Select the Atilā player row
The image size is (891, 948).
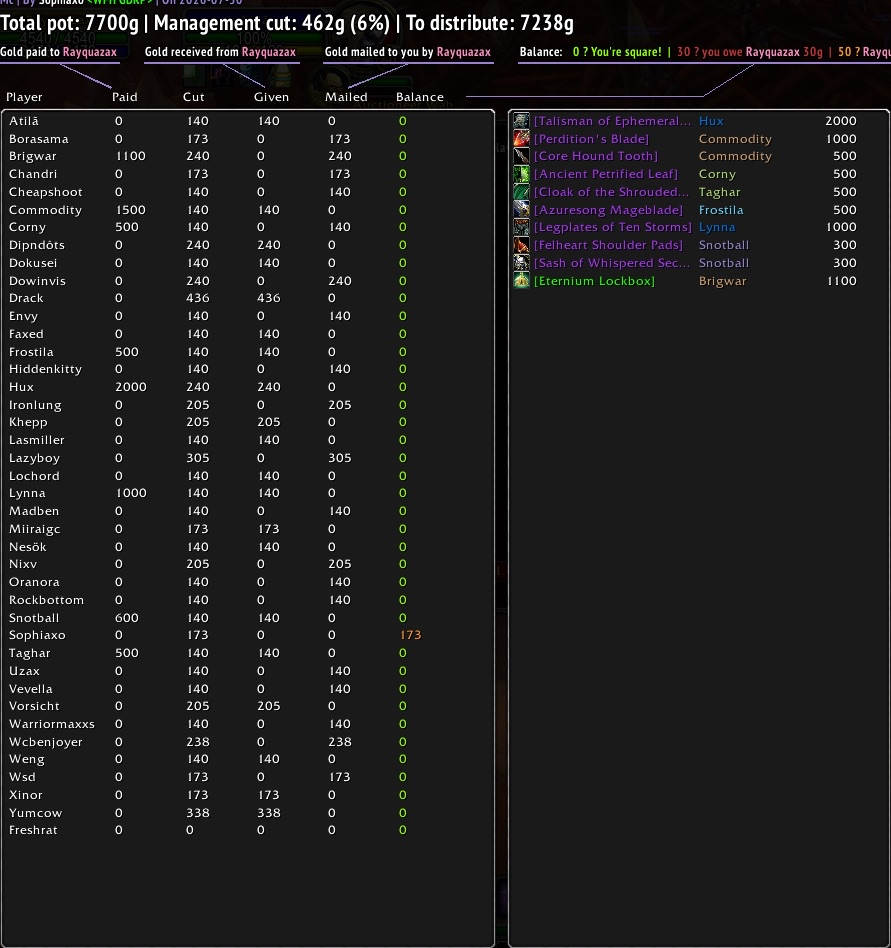click(x=248, y=121)
